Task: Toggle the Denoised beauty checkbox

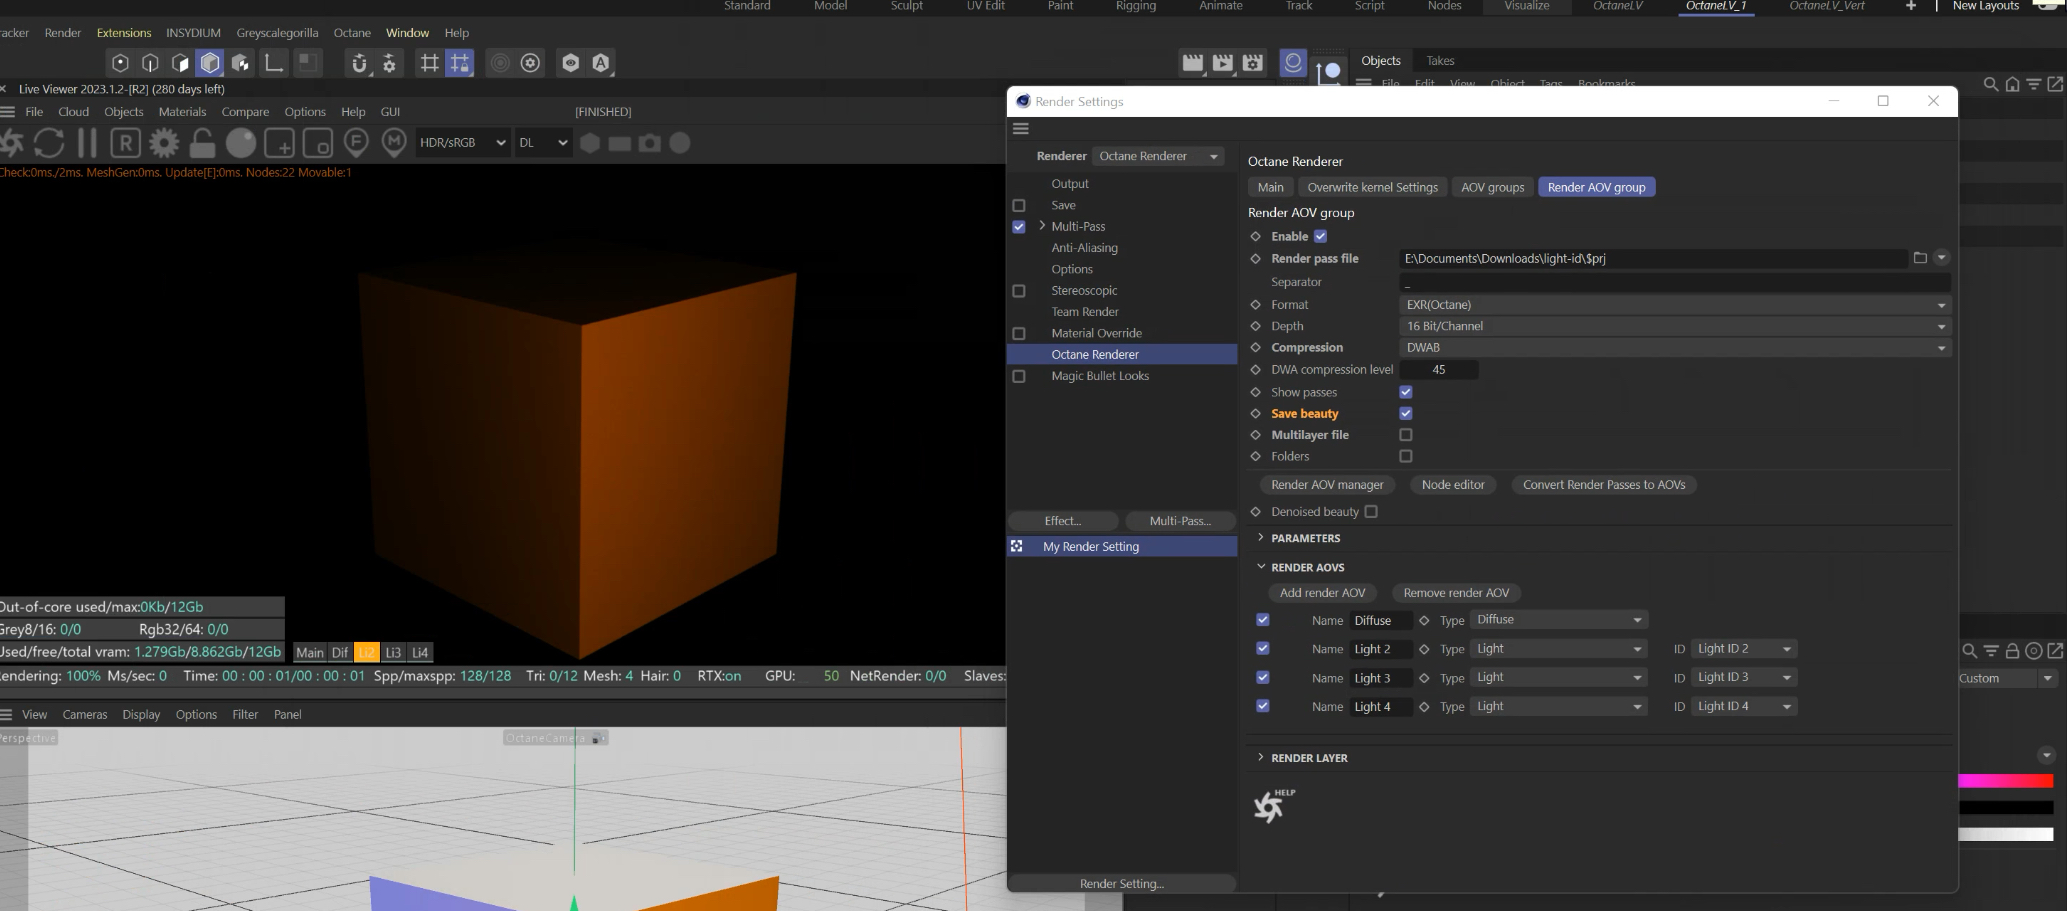Action: point(1371,512)
